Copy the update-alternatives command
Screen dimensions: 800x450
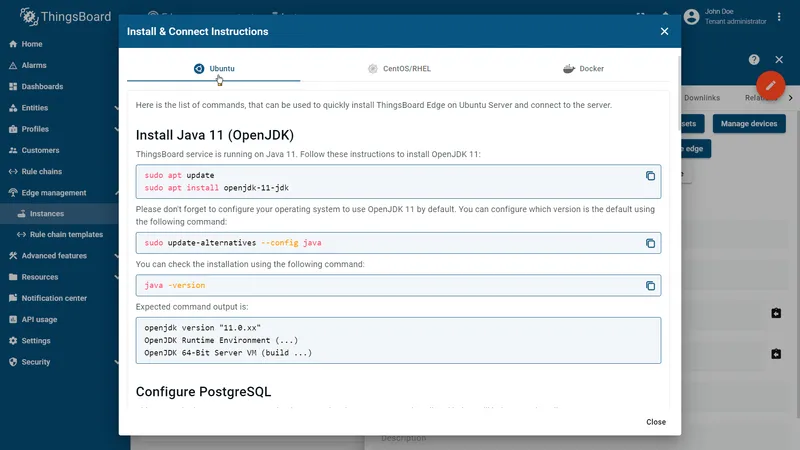(x=650, y=243)
